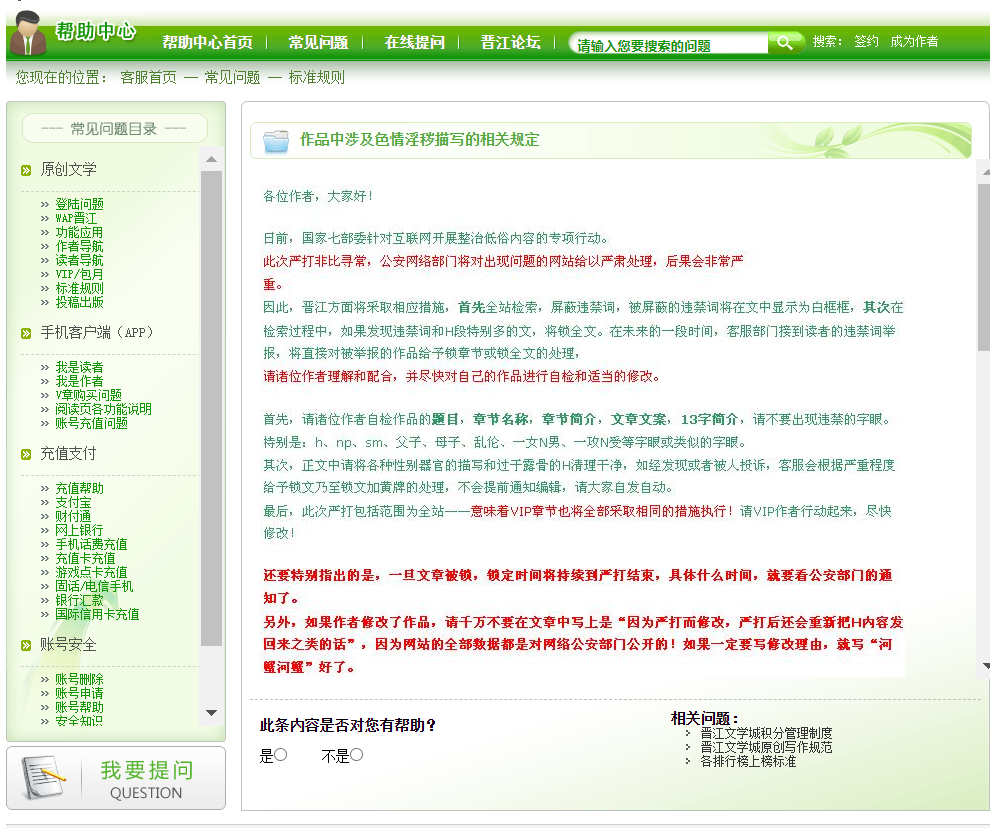Click the green arrow icon beside 充值支付
Screen dimensions: 1001x831
(x=26, y=454)
